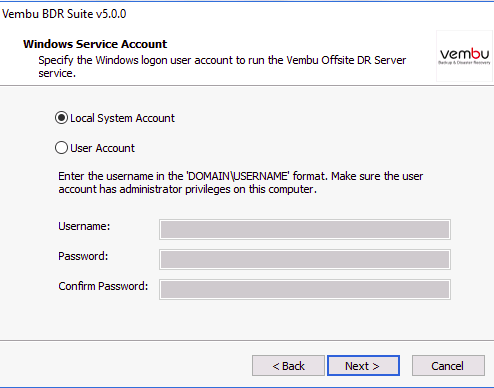Click the 'DOMAIN\USERNAME' format instruction text

[240, 176]
